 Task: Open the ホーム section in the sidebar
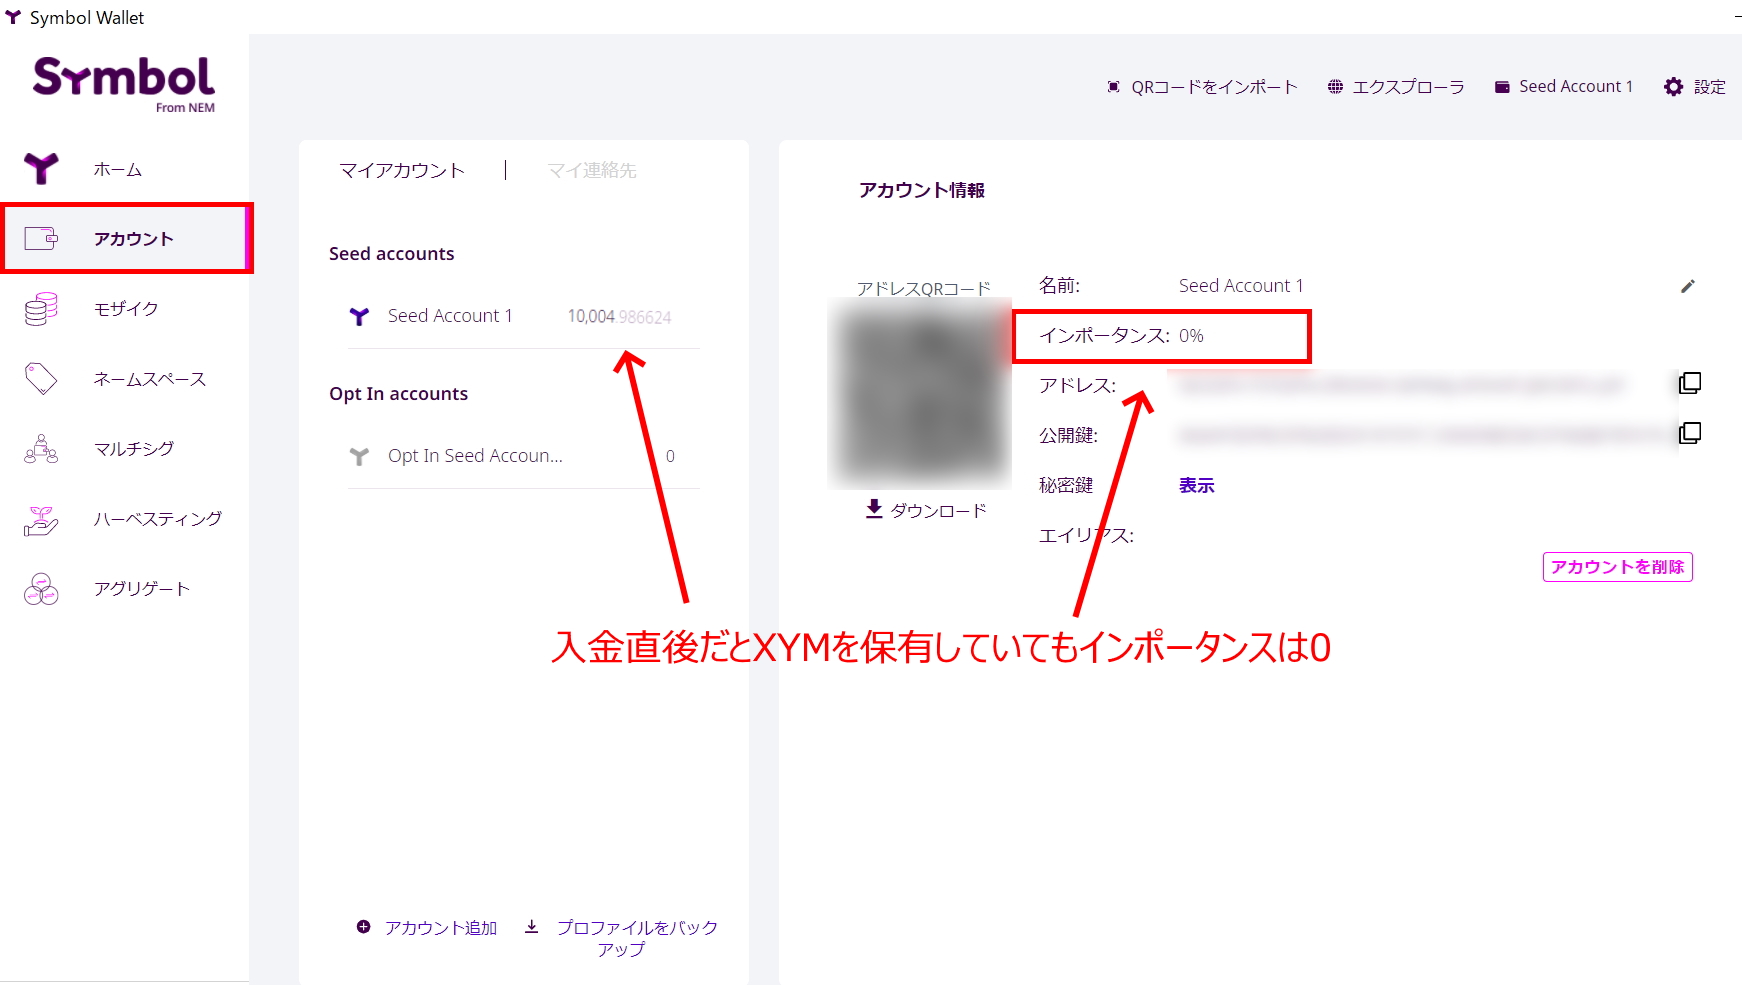(x=117, y=169)
